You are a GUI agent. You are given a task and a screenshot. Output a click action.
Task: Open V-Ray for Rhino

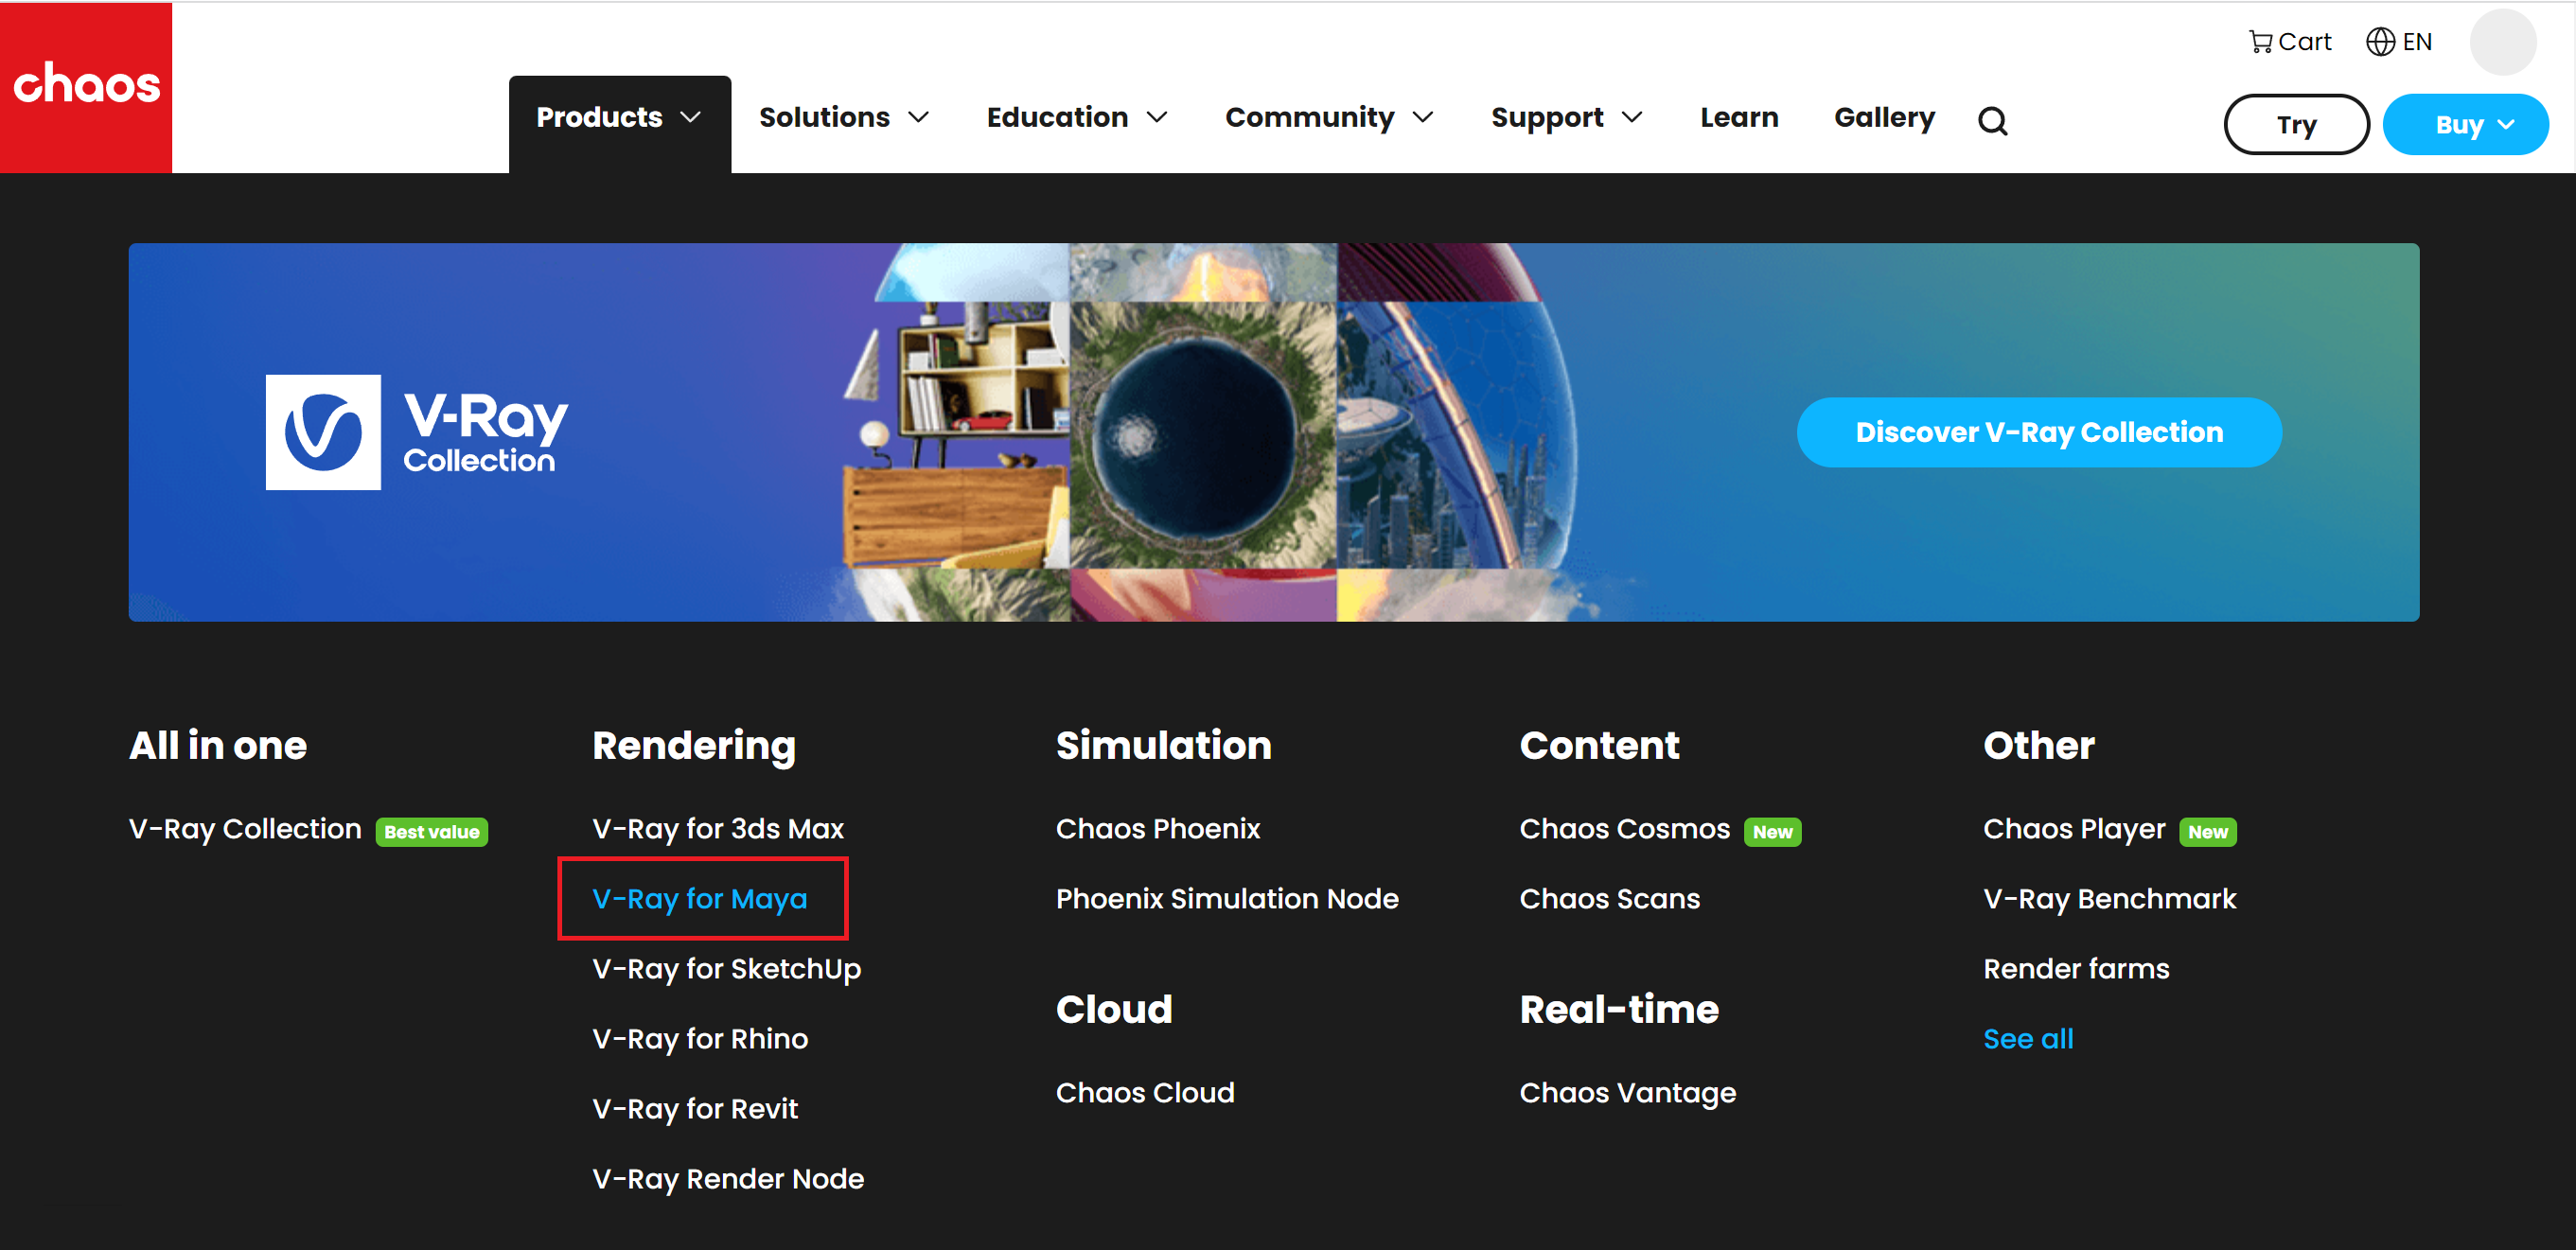click(700, 1039)
